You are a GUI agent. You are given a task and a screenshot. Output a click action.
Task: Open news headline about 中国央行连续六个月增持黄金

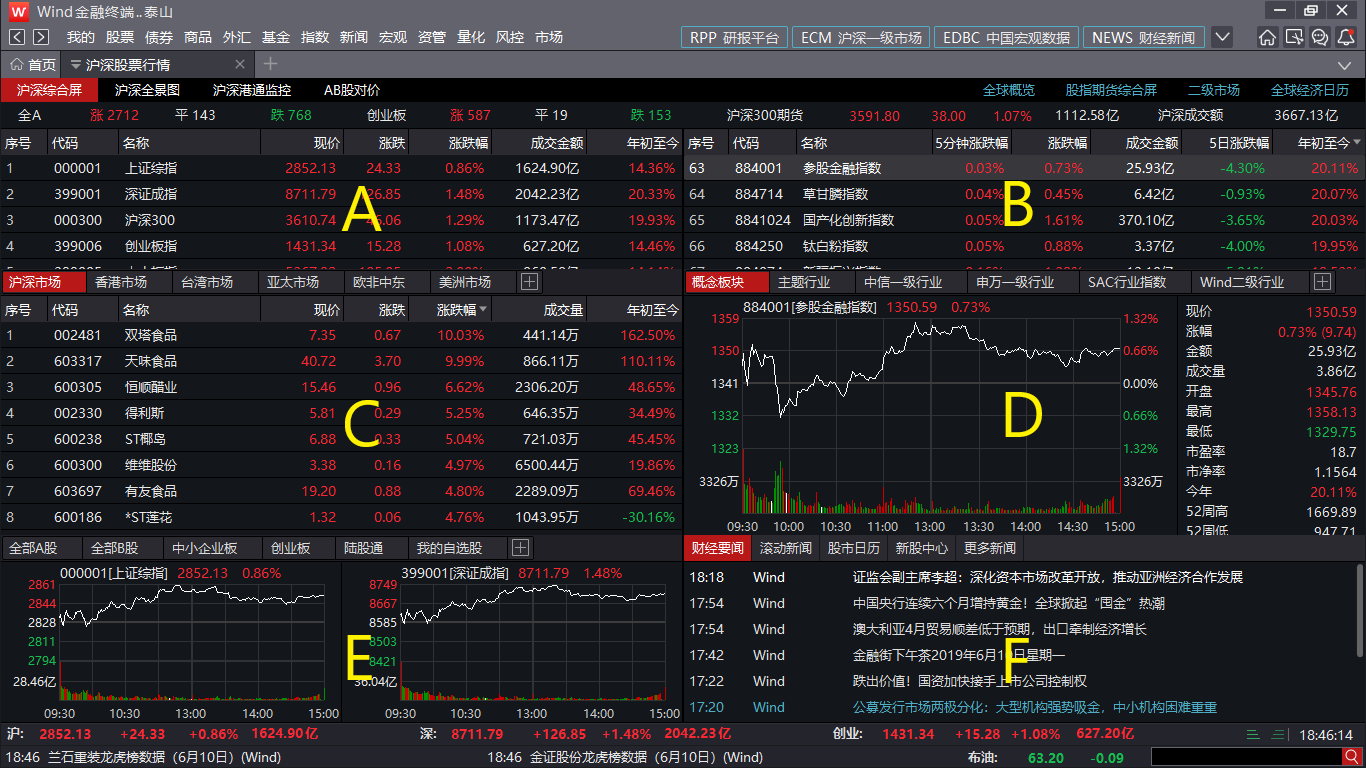coord(1008,603)
